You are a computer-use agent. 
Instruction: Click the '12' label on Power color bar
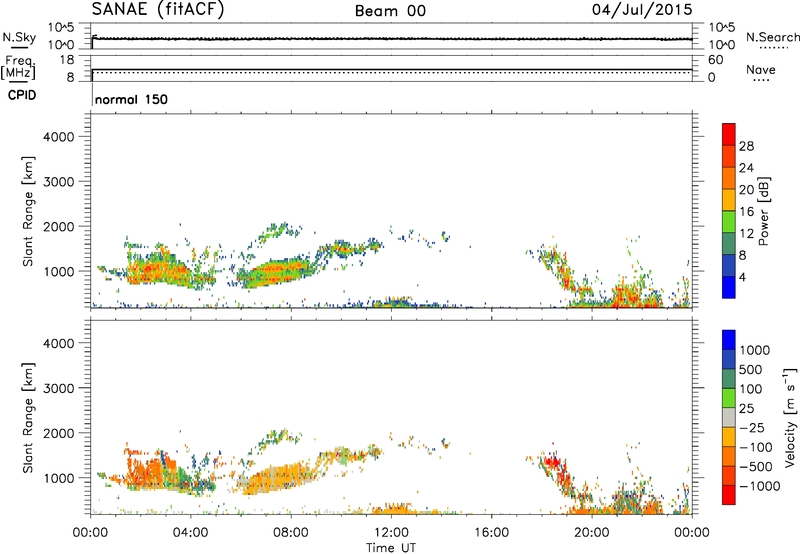(746, 234)
